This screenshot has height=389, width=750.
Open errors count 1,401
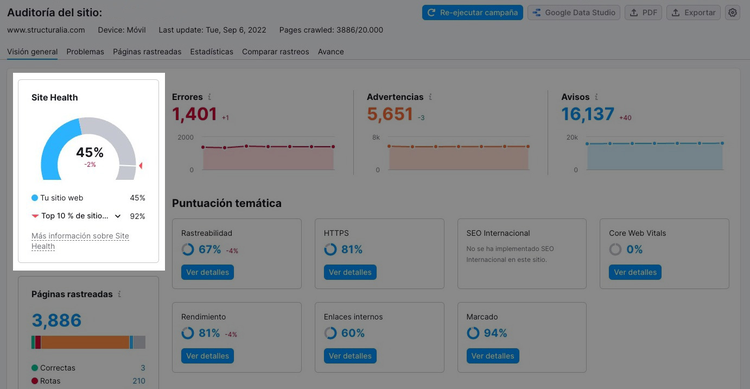(195, 114)
